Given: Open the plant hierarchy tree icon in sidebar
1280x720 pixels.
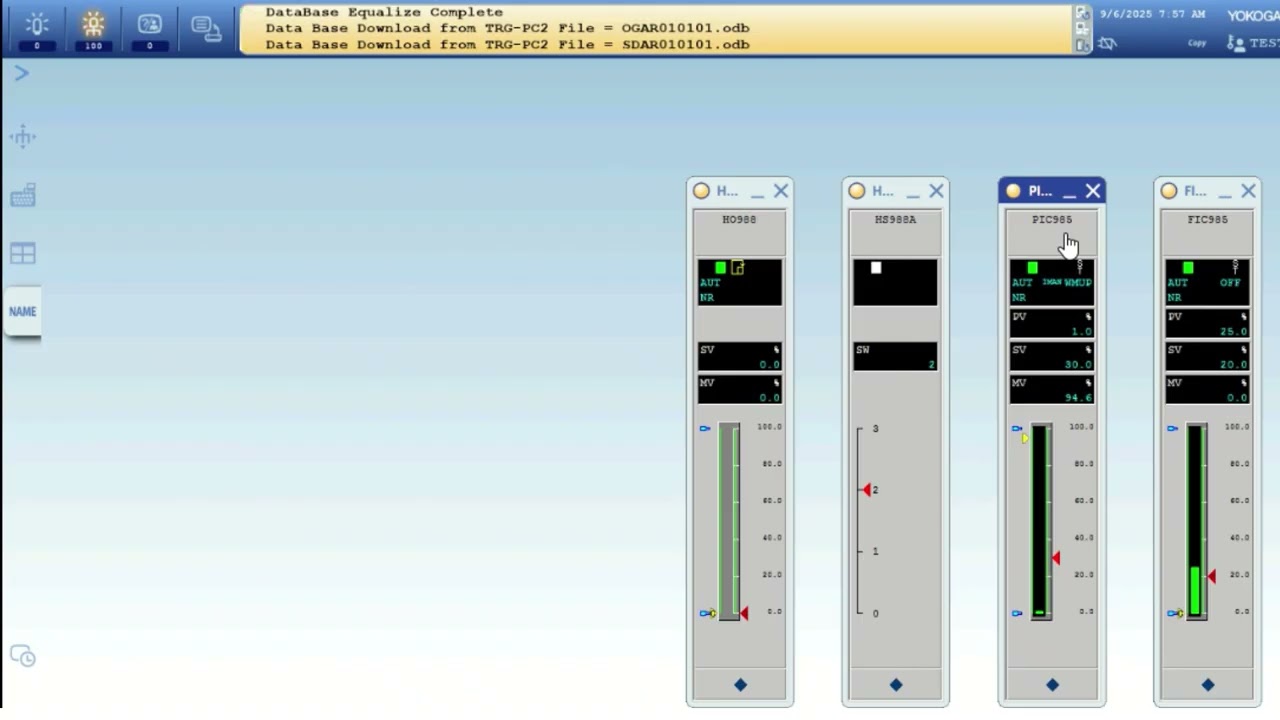Looking at the screenshot, I should pyautogui.click(x=23, y=137).
